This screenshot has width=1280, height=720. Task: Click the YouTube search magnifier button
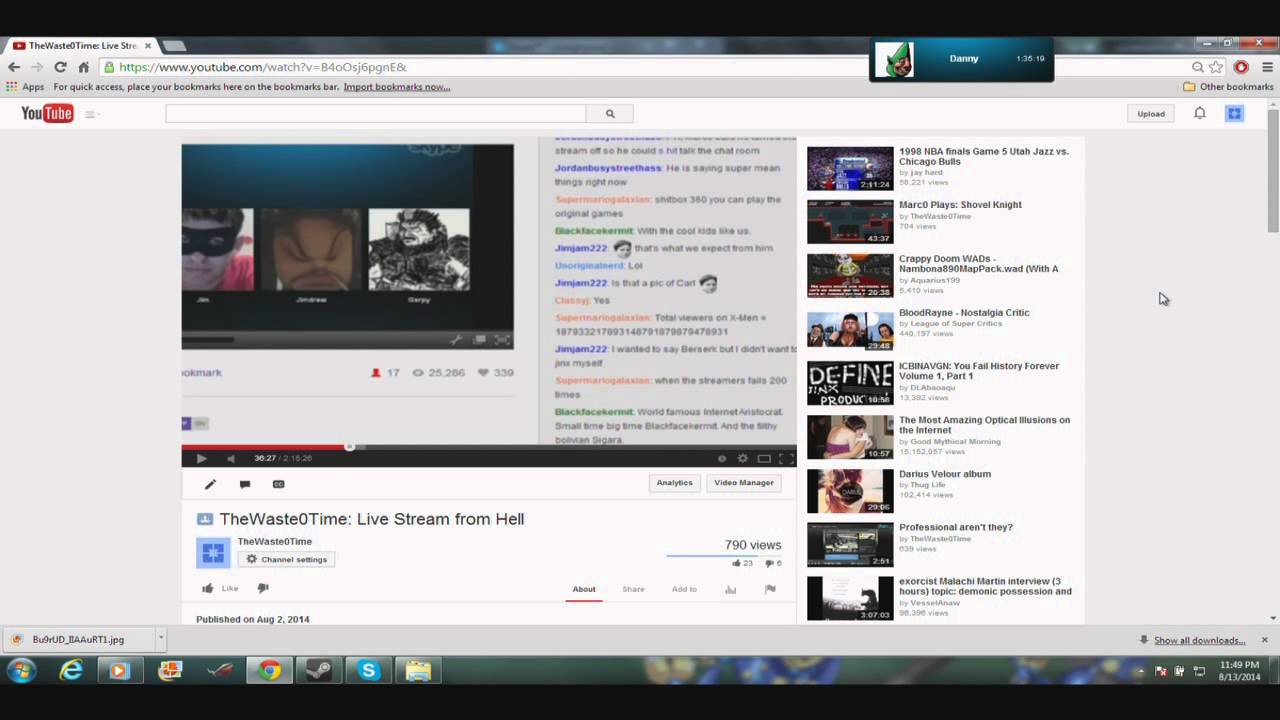point(610,114)
